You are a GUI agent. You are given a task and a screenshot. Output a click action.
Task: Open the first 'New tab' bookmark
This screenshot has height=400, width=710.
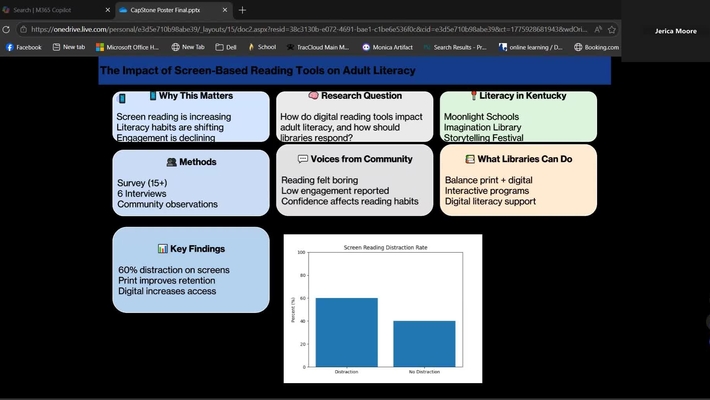pos(69,47)
